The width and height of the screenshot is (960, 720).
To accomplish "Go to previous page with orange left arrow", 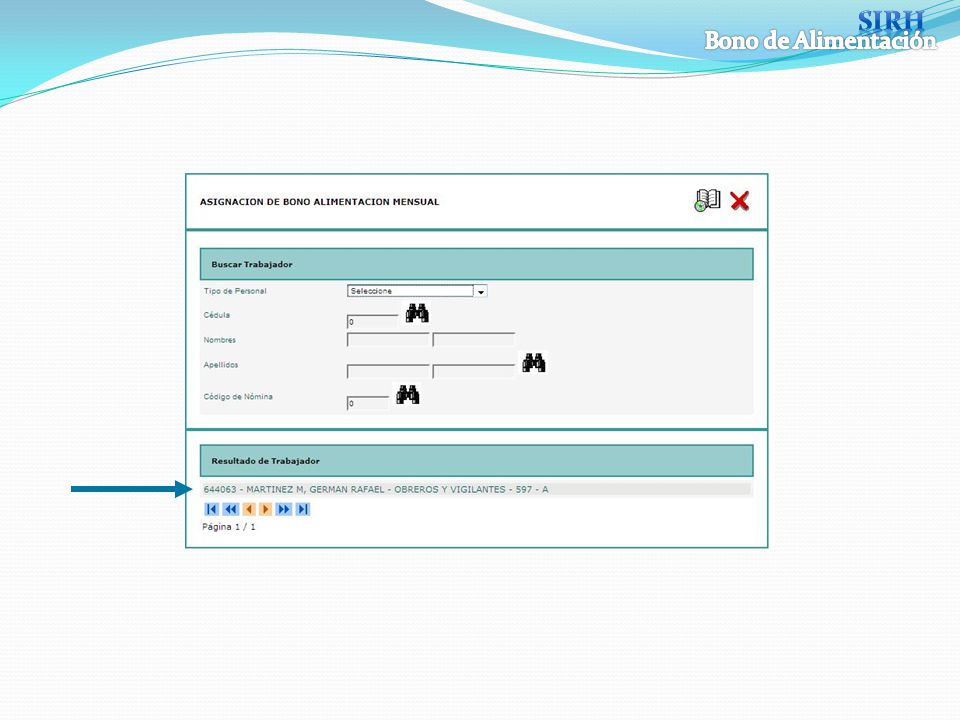I will tap(249, 509).
